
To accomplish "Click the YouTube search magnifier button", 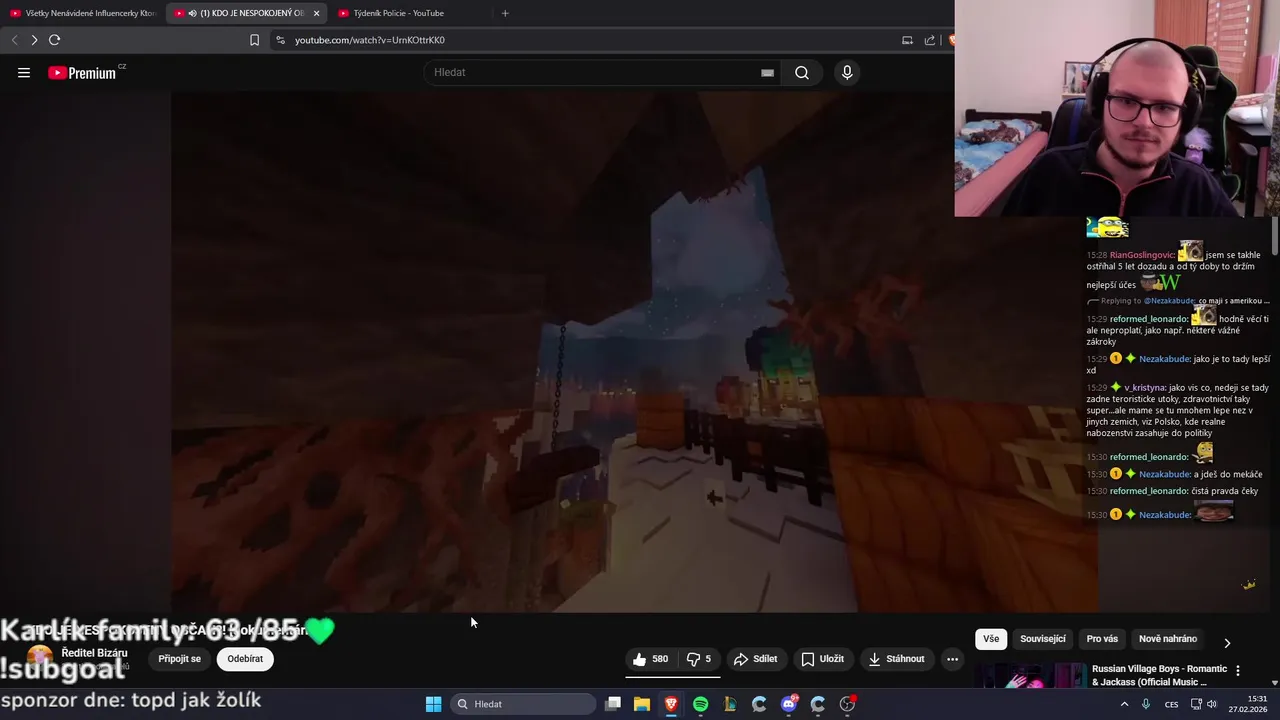I will (802, 73).
